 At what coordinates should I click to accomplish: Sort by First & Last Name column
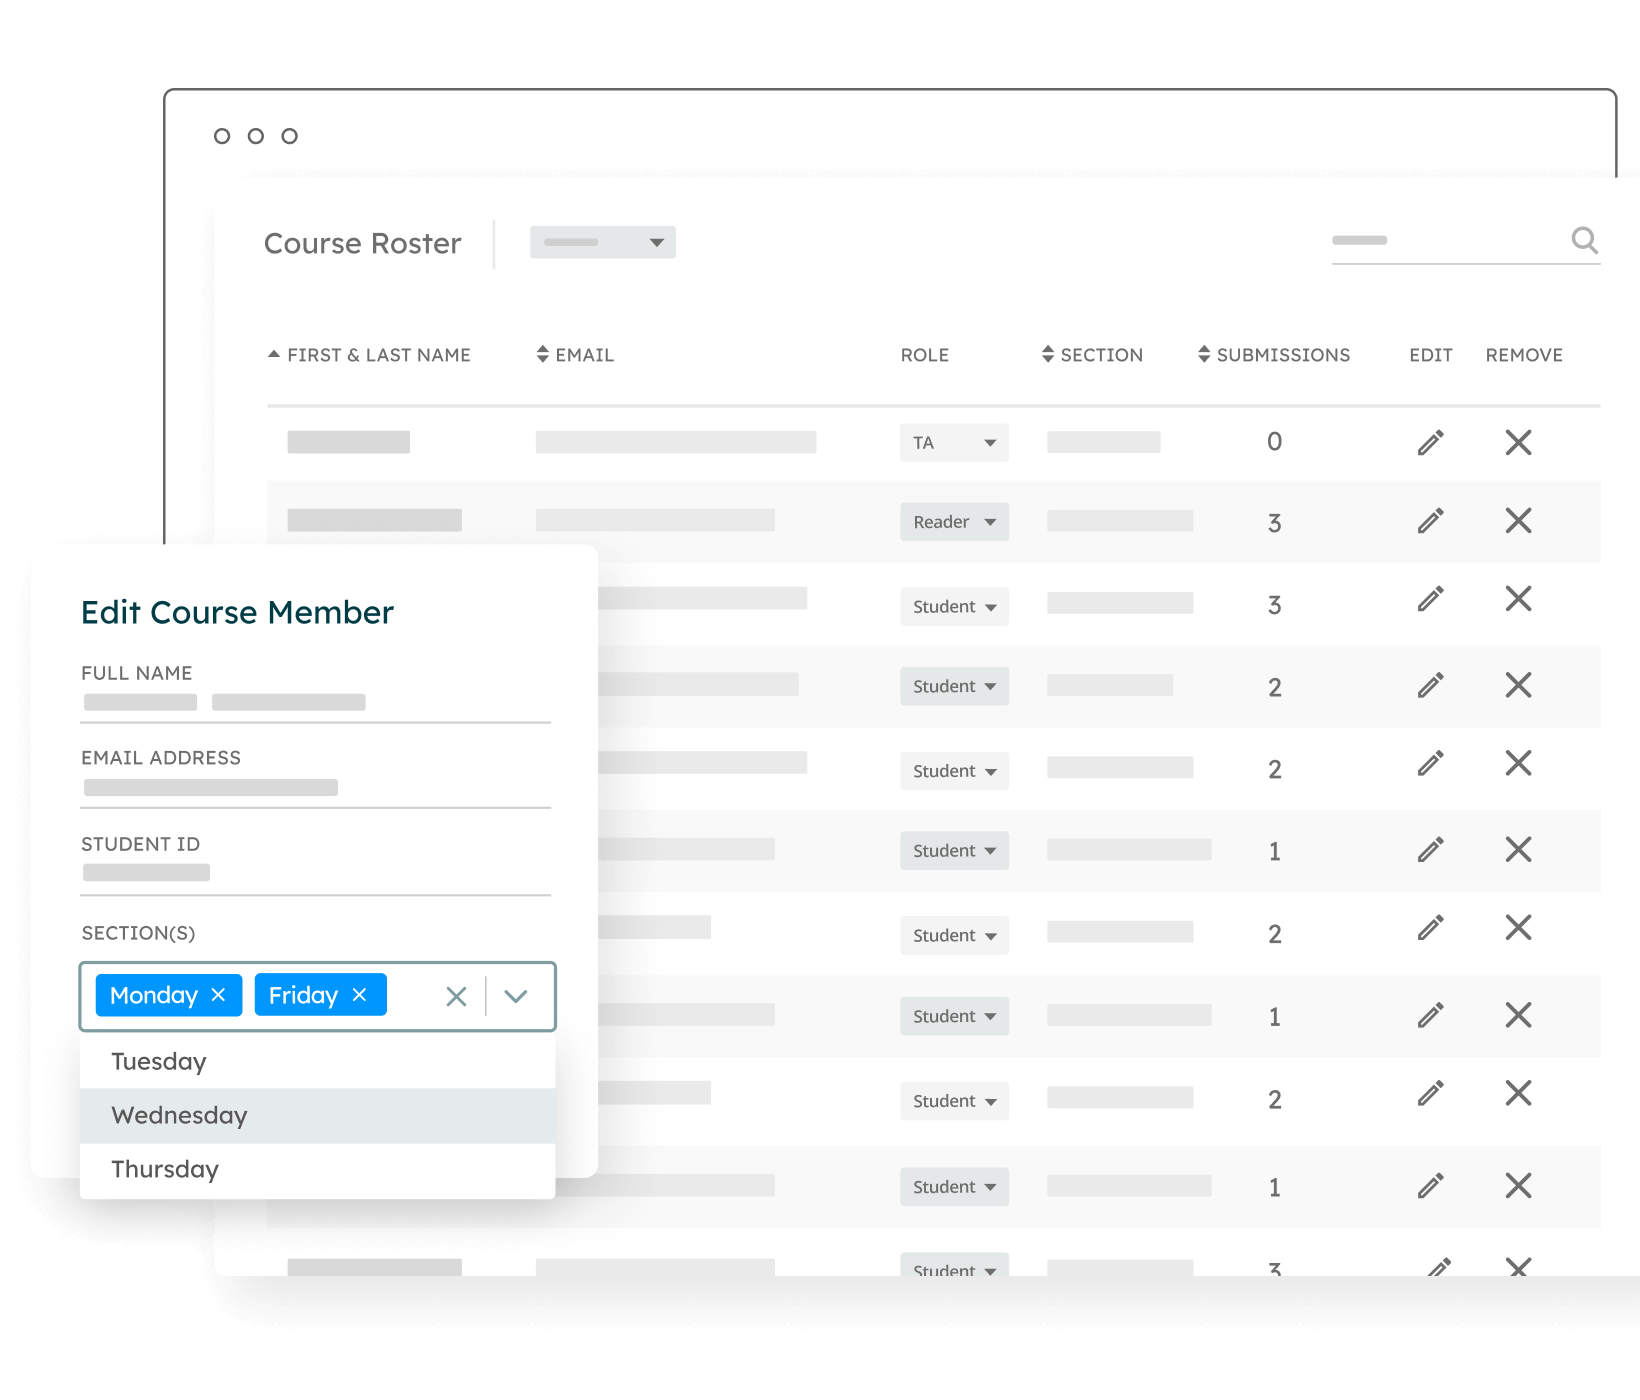[370, 355]
